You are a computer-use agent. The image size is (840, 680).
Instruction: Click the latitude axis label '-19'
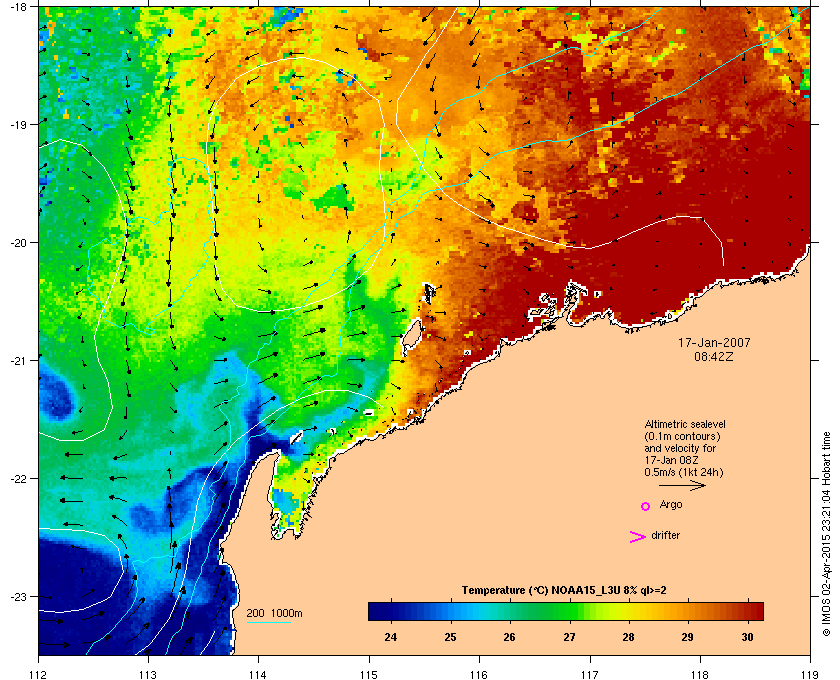click(18, 124)
